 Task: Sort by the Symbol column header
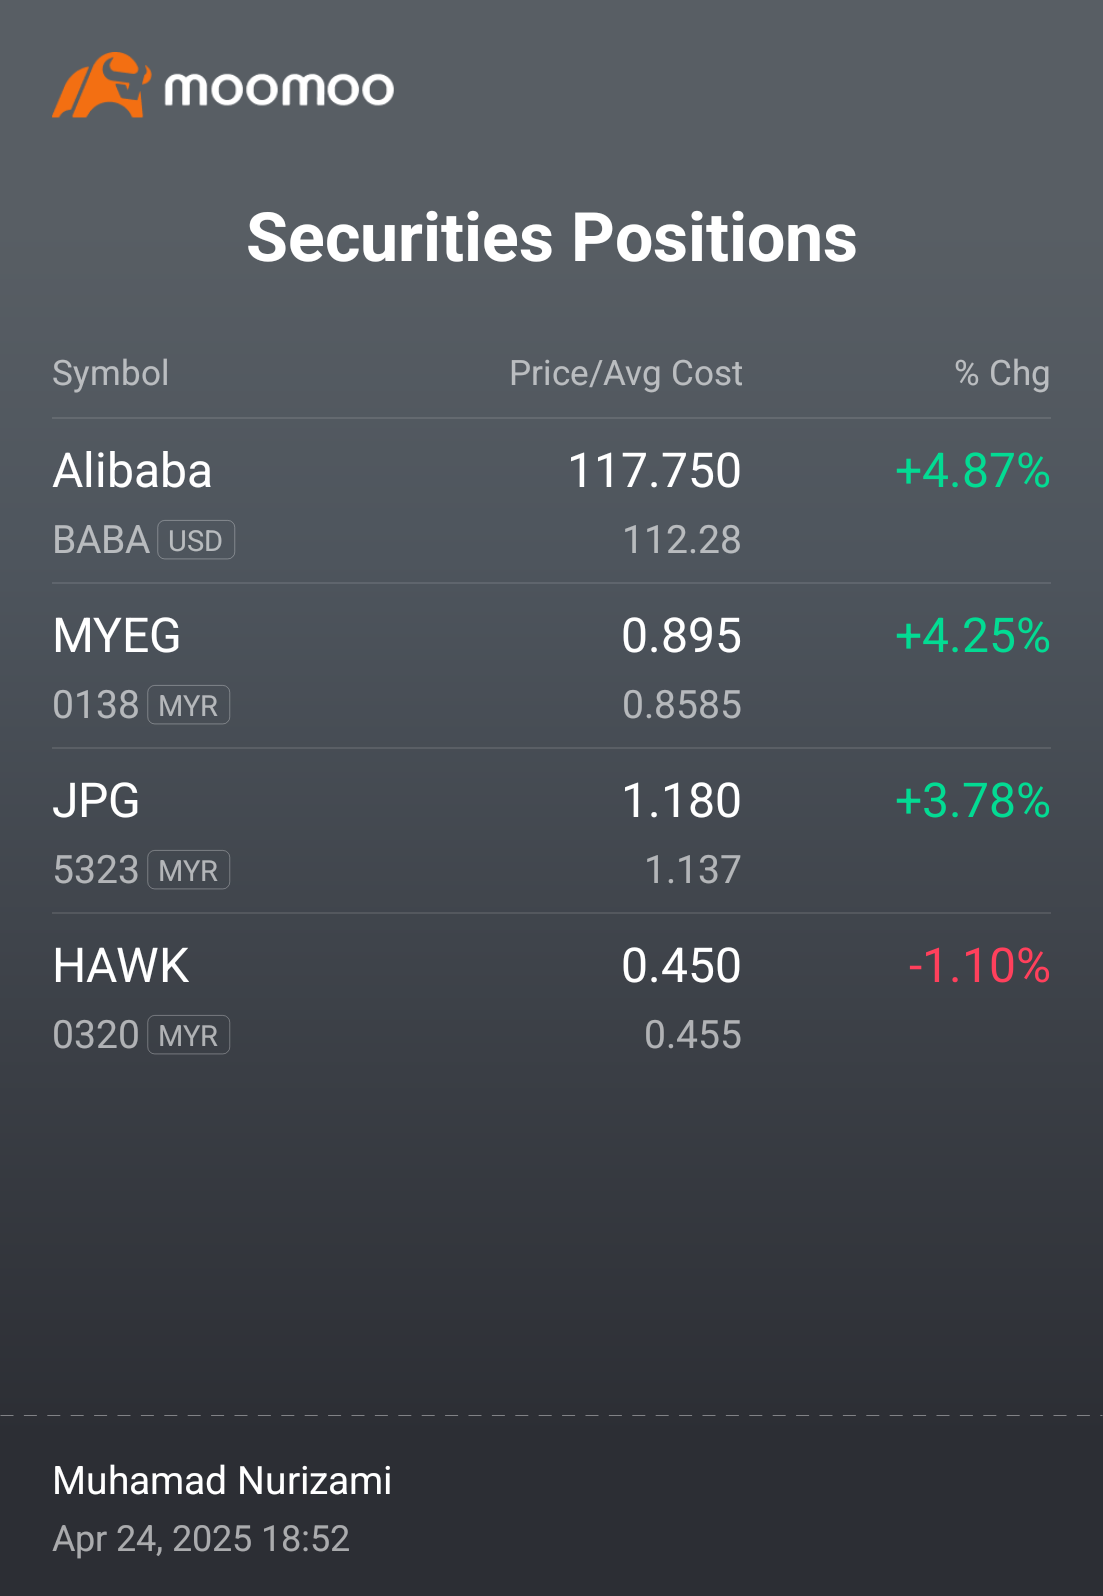111,373
